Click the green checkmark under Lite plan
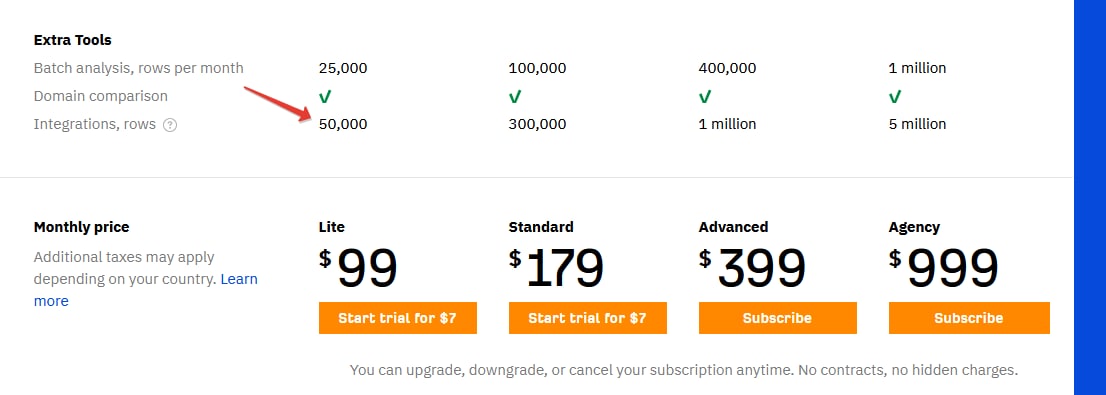The height and width of the screenshot is (395, 1106). pos(325,97)
